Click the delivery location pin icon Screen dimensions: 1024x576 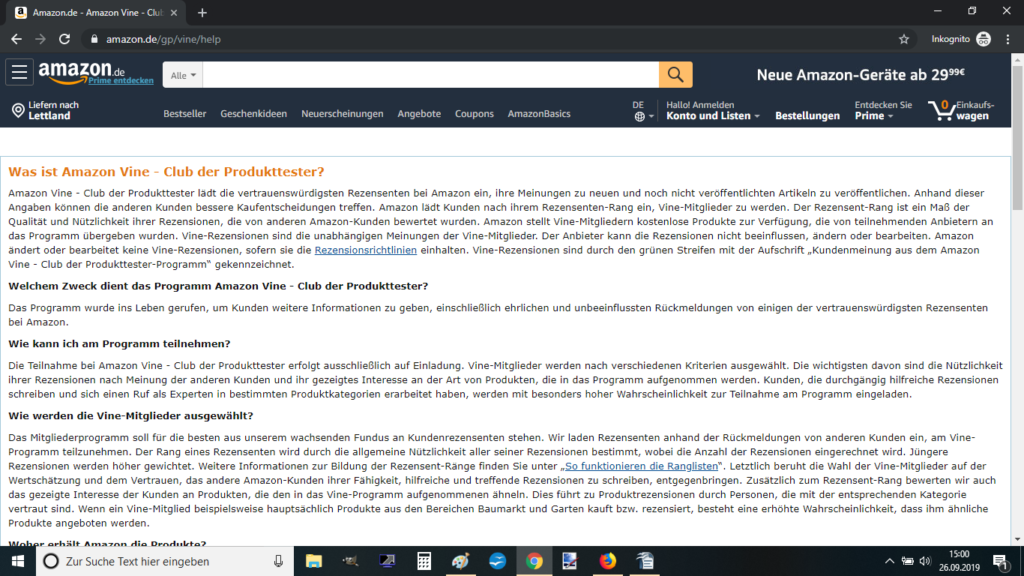coord(18,110)
